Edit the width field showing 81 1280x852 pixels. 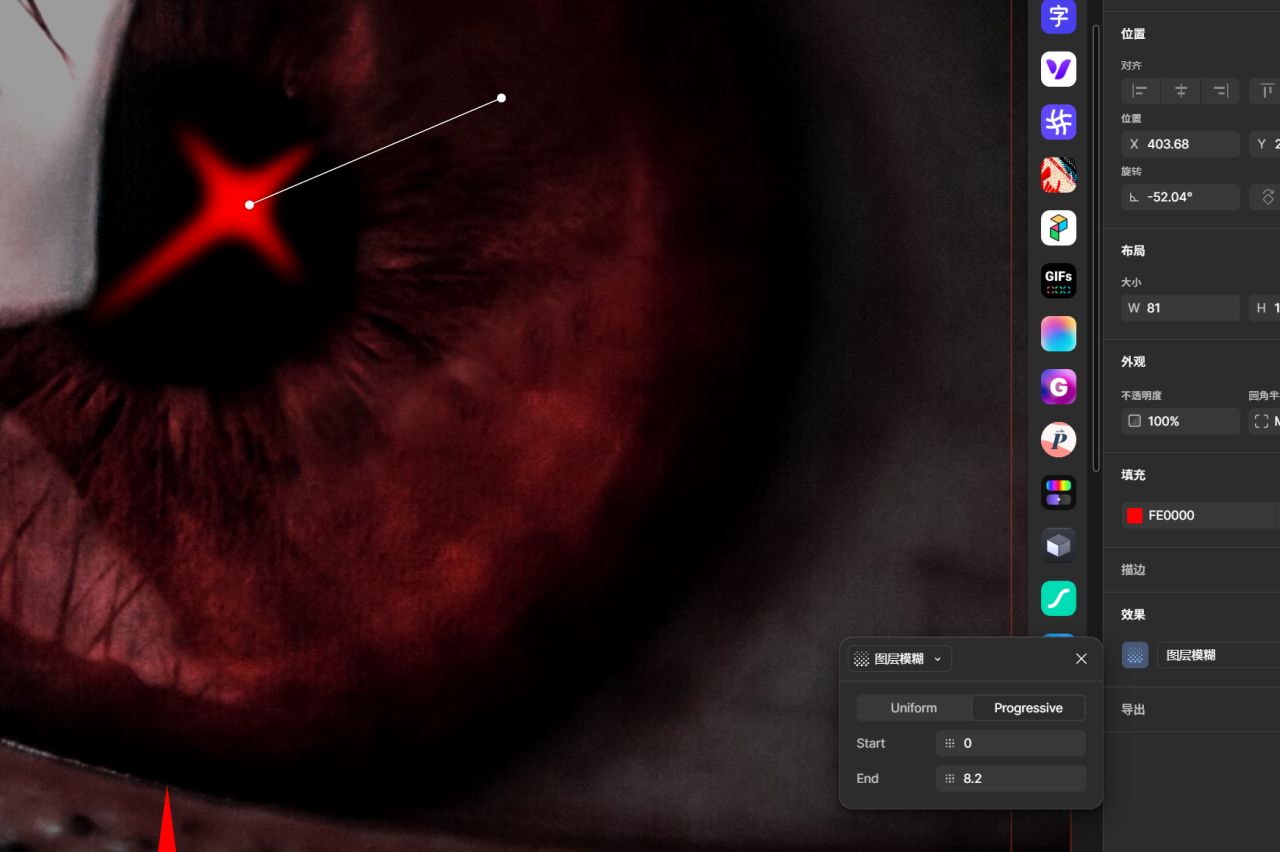pyautogui.click(x=1180, y=308)
